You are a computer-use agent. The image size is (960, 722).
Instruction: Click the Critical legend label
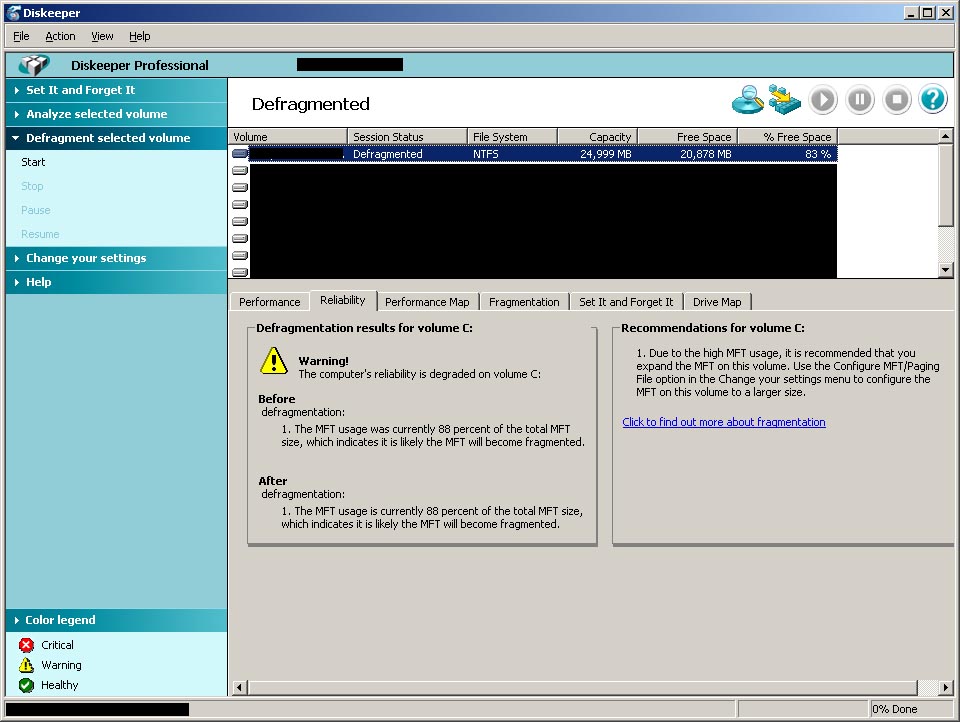click(x=58, y=645)
